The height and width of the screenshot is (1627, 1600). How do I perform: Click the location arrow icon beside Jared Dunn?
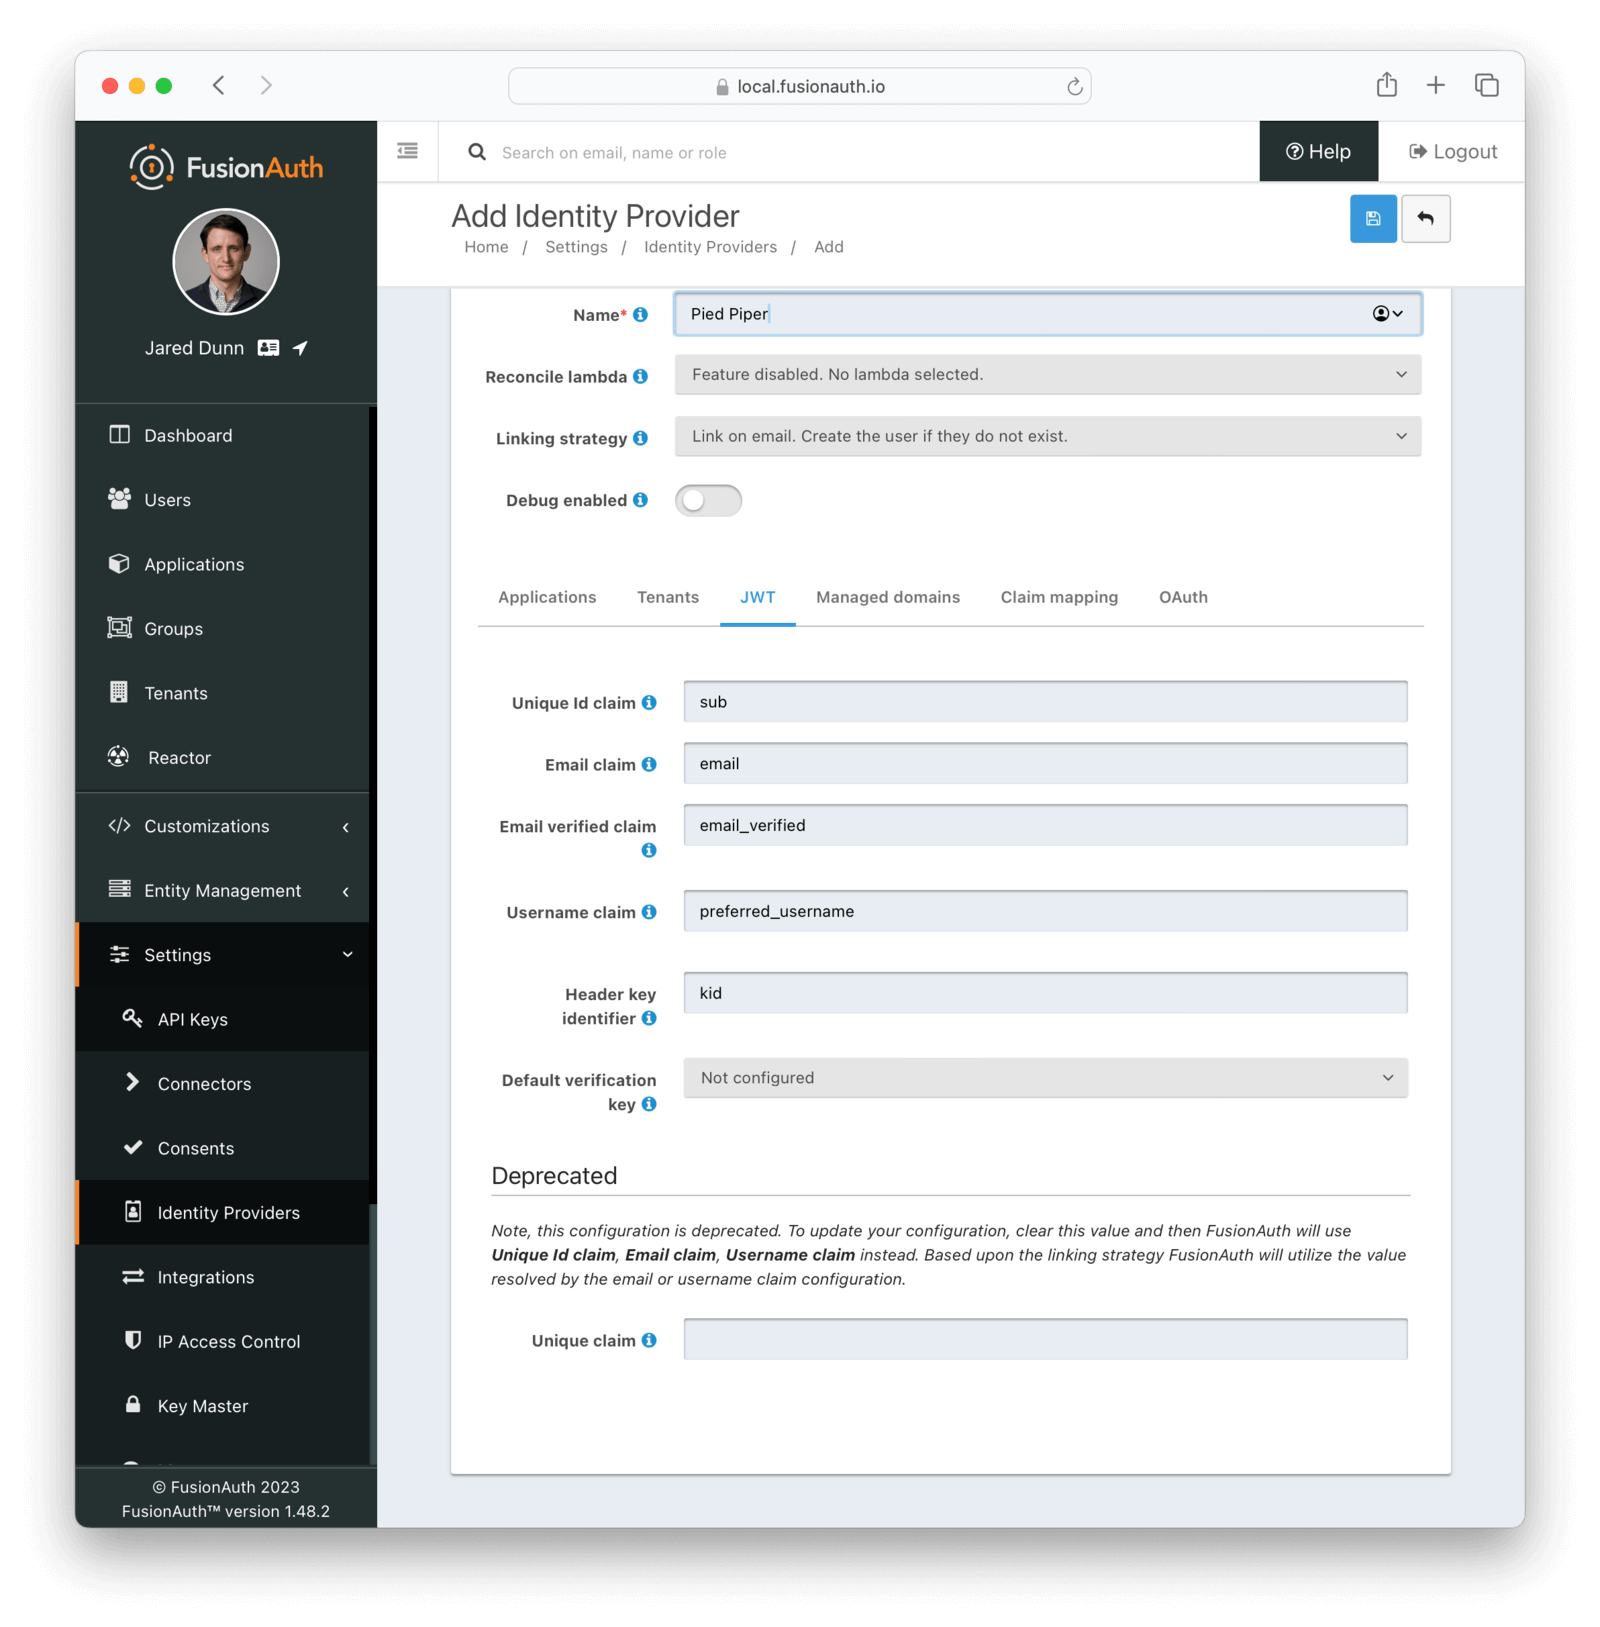300,348
